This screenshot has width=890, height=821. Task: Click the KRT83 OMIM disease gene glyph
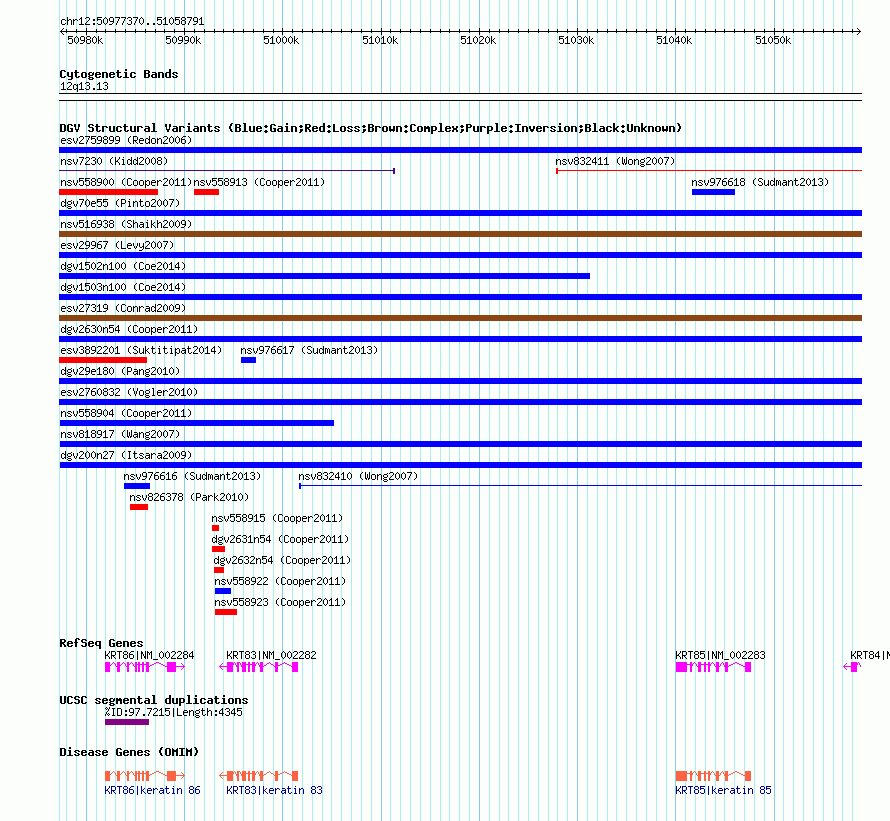point(259,776)
